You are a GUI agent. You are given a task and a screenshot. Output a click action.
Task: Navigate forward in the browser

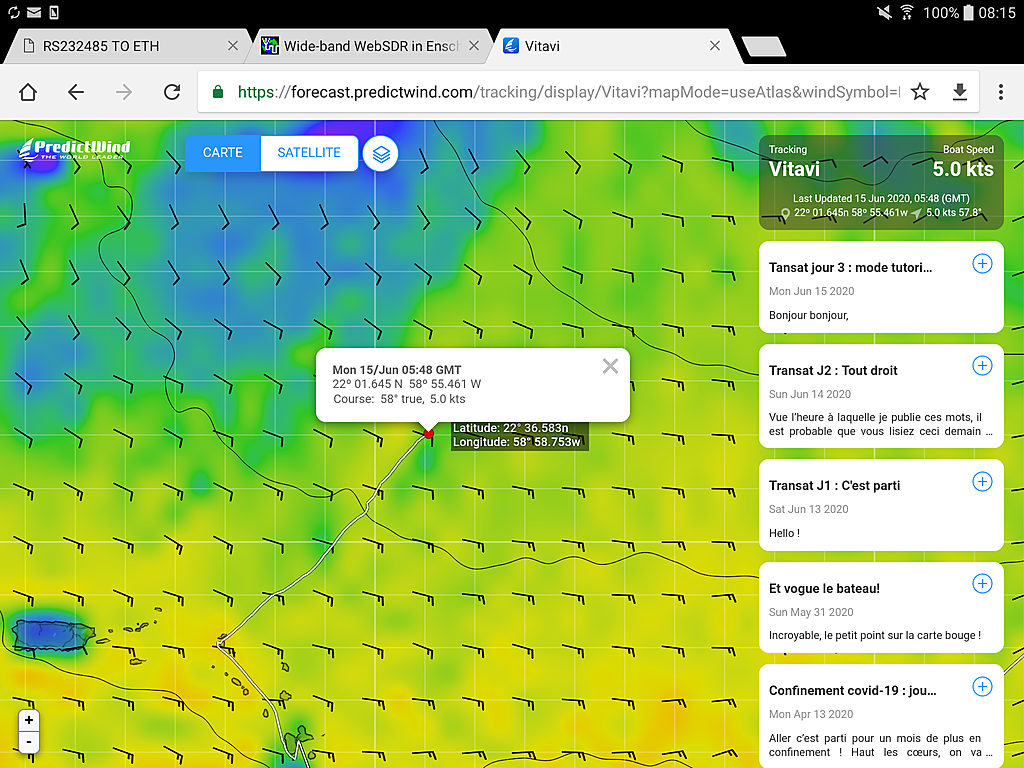(123, 92)
